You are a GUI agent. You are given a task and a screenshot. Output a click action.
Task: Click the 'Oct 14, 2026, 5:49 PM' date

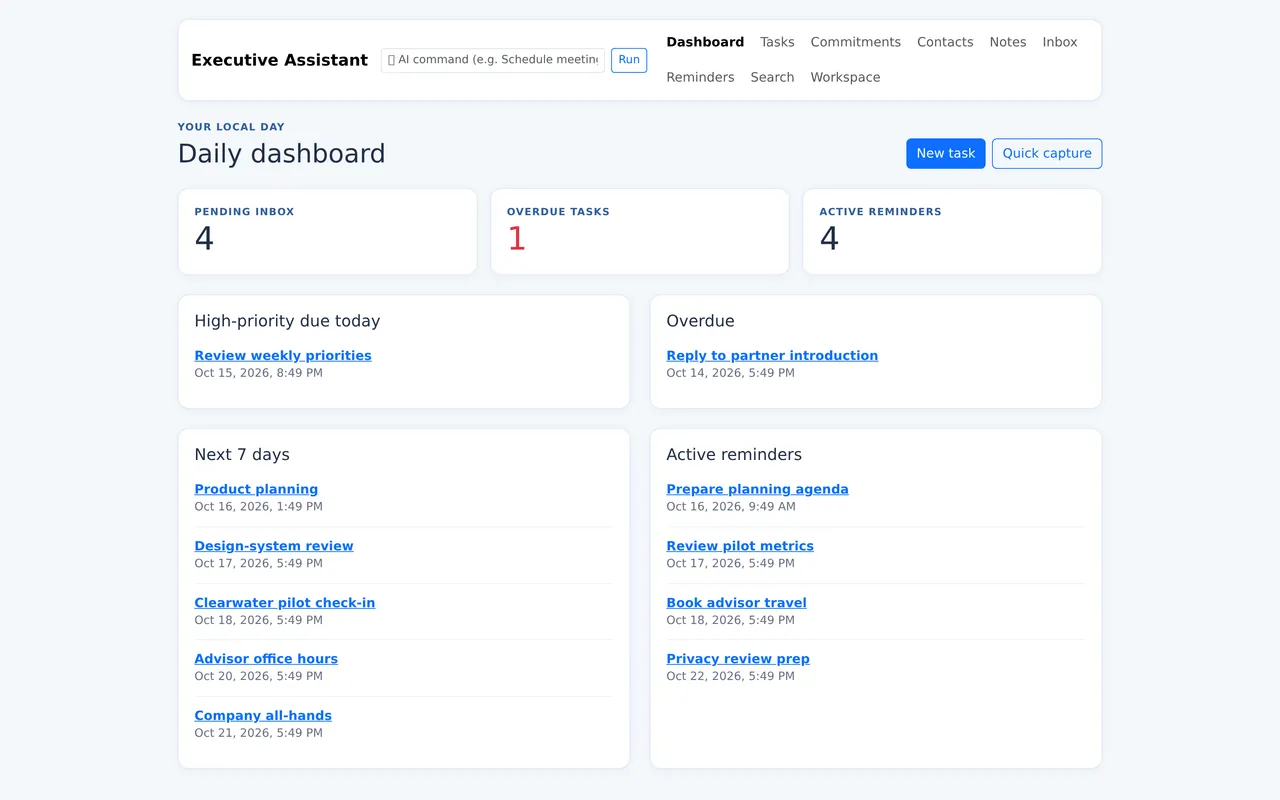click(730, 373)
